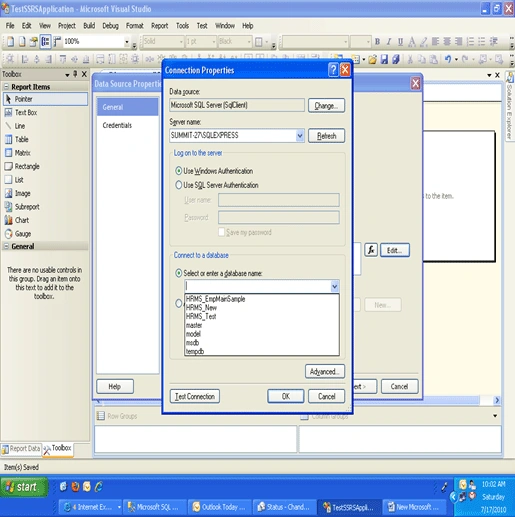Select Credentials page in Data Source Properties

(117, 125)
